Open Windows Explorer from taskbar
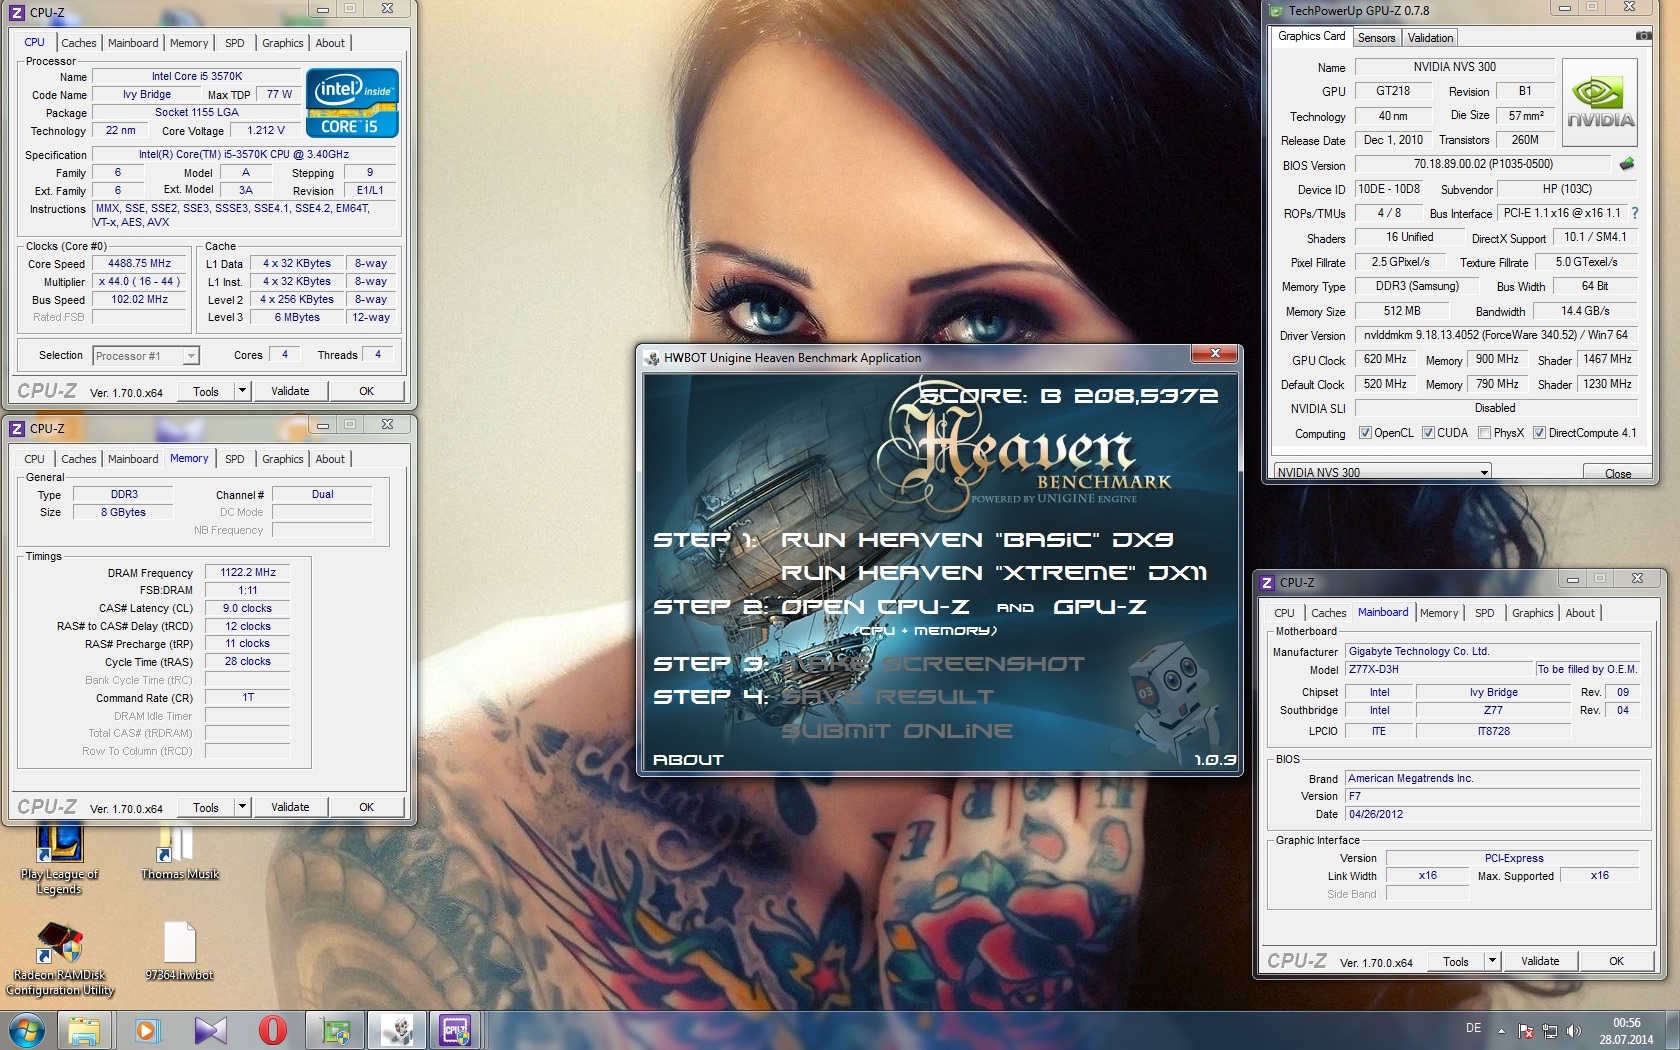1680x1050 pixels. click(x=84, y=1030)
